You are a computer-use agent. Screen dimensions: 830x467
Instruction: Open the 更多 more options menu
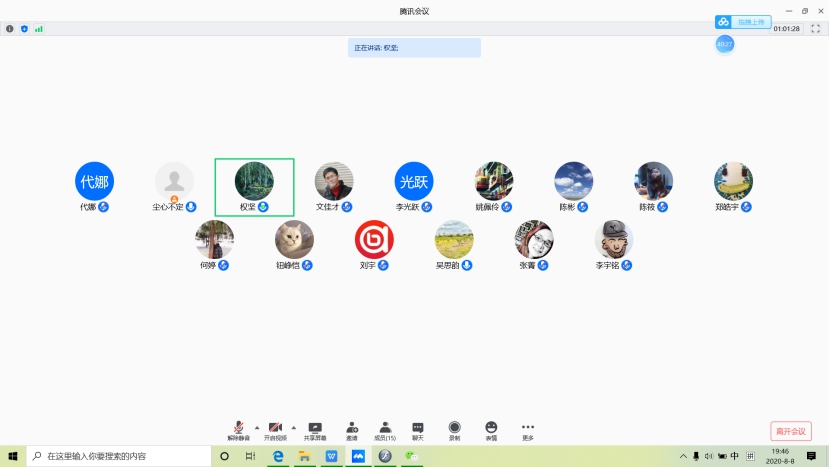click(528, 430)
